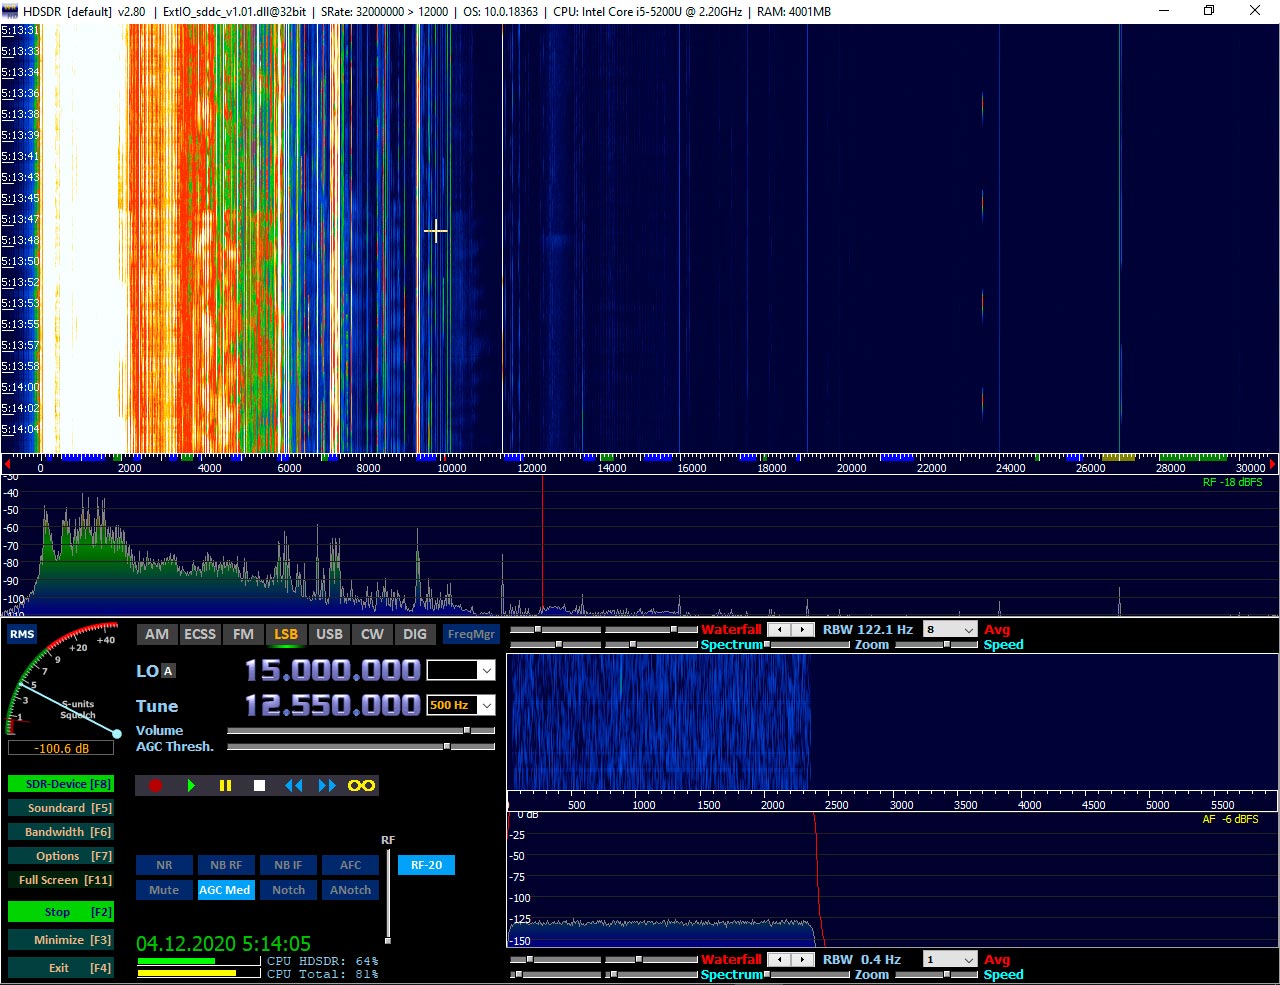Screen dimensions: 1280x985
Task: Toggle AGC Med setting
Action: (225, 890)
